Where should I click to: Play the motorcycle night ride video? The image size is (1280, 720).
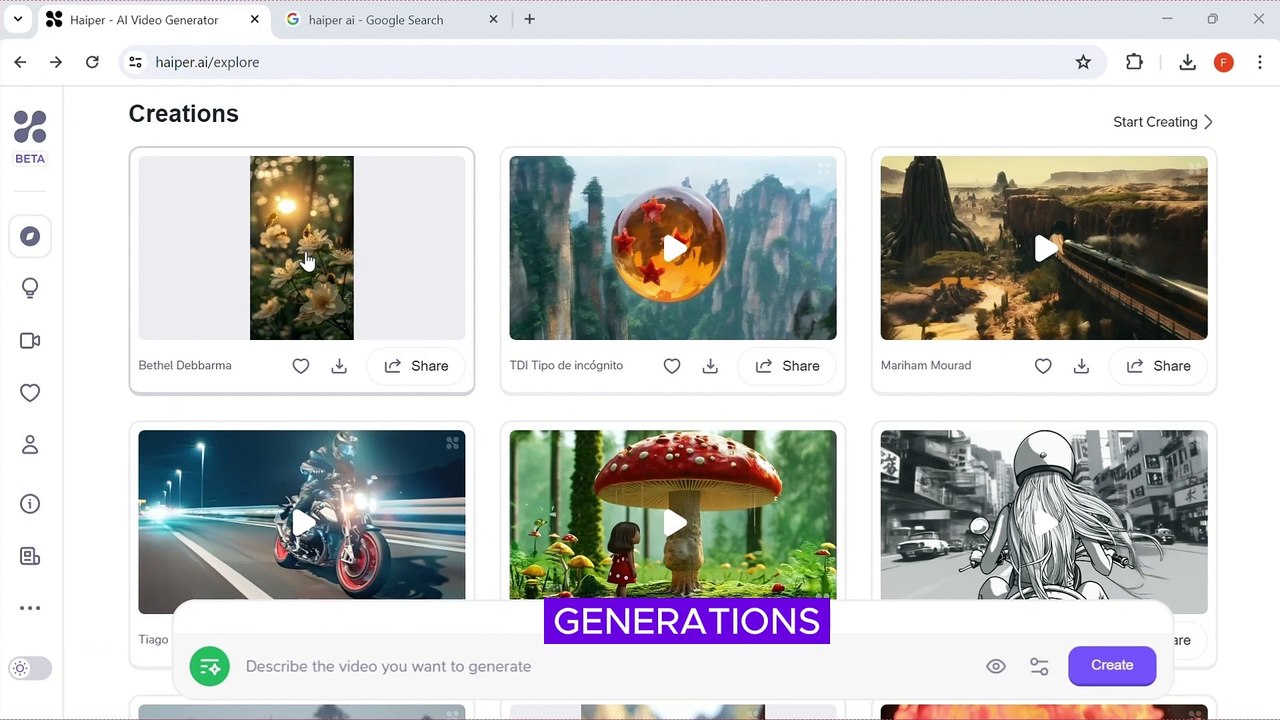[302, 522]
